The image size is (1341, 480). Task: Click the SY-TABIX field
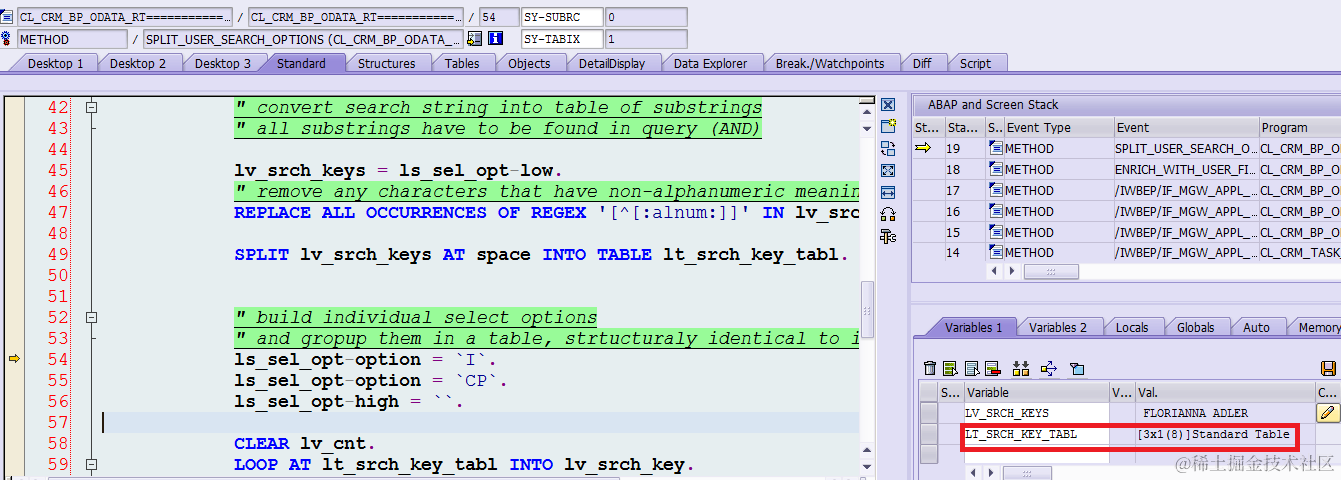[x=563, y=39]
